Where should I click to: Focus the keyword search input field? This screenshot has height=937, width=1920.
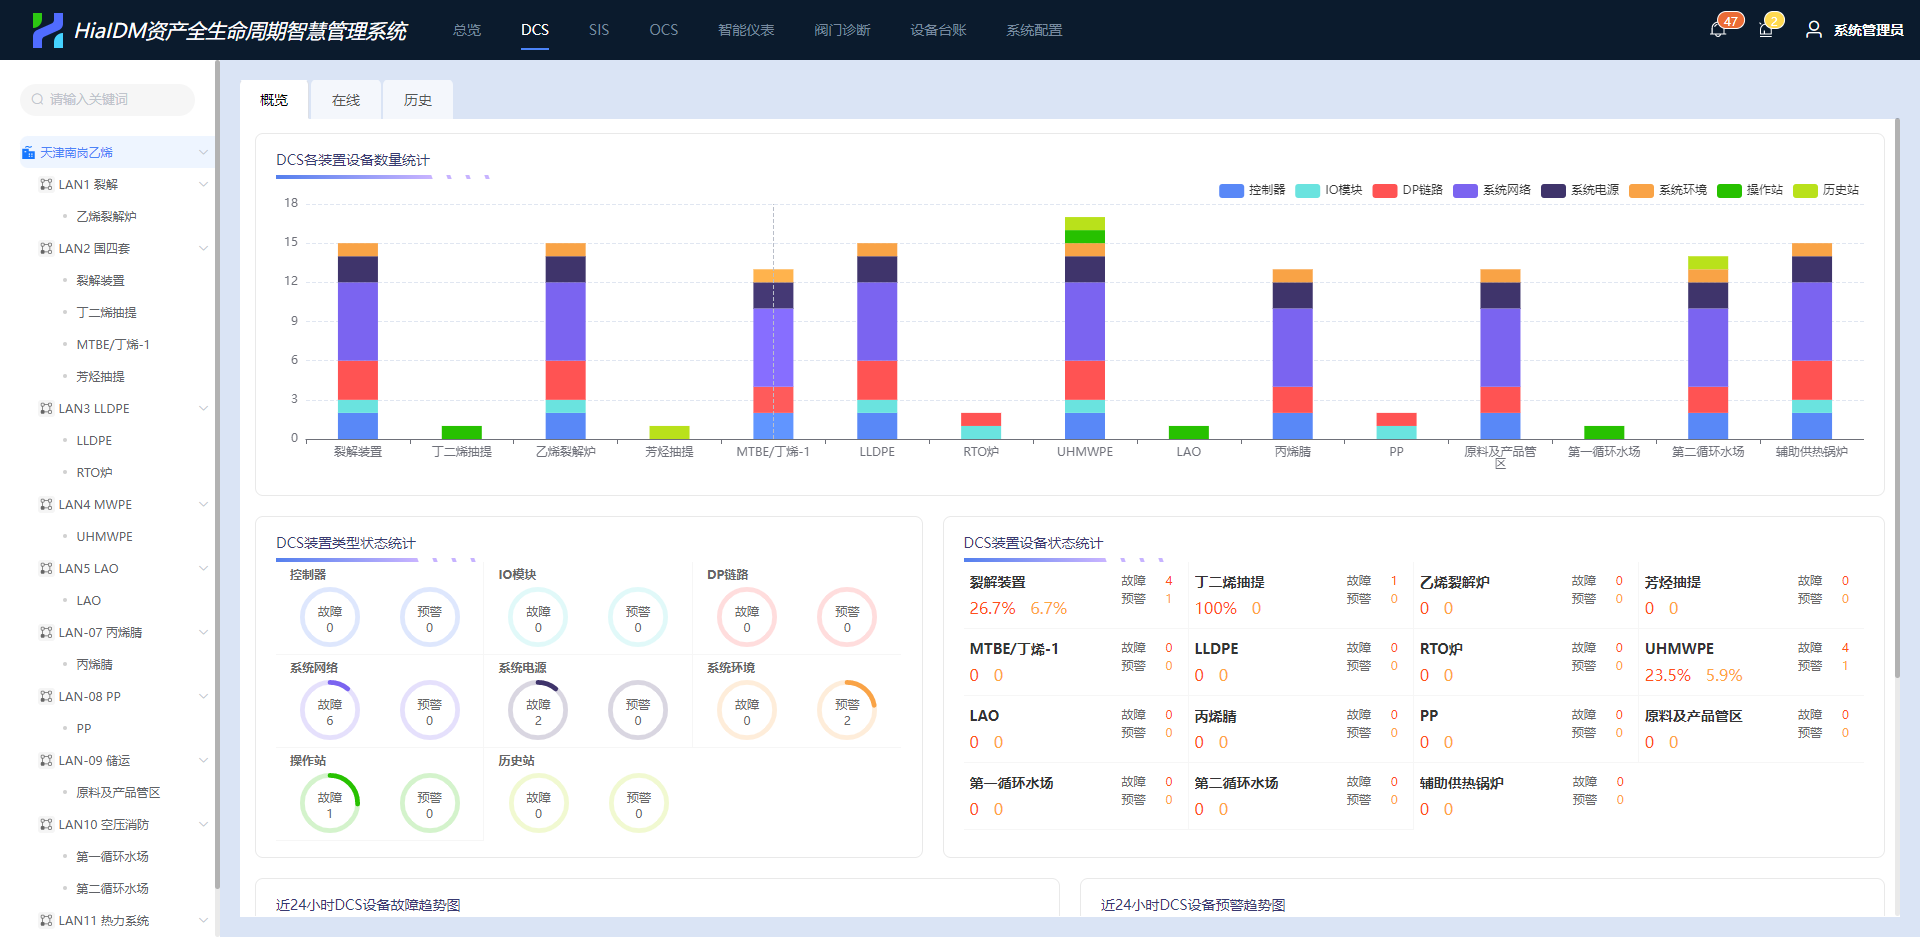(x=115, y=99)
